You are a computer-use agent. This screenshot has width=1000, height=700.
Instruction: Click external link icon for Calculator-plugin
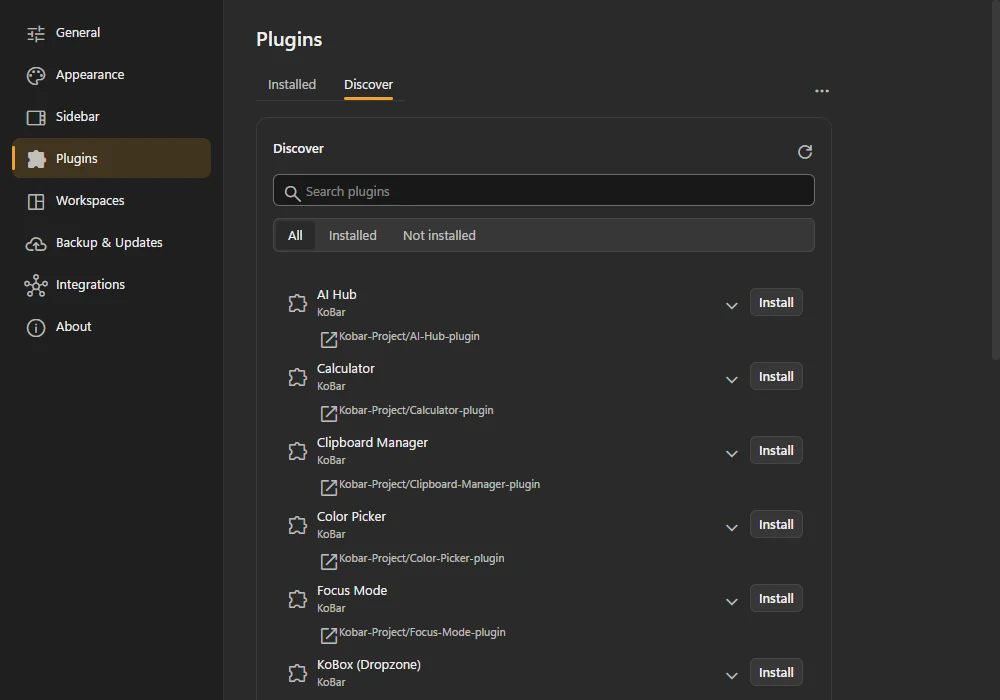pos(328,413)
